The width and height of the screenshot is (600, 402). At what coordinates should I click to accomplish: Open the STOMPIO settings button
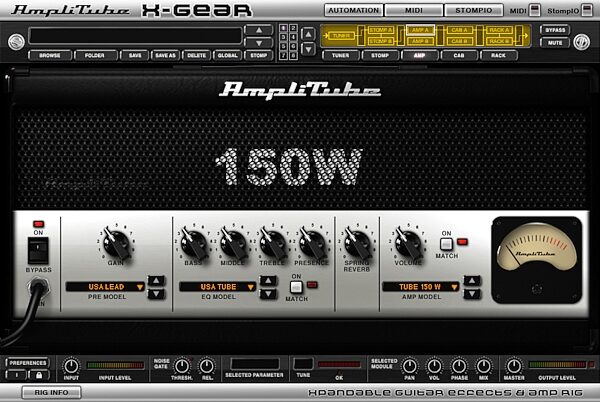coord(474,10)
